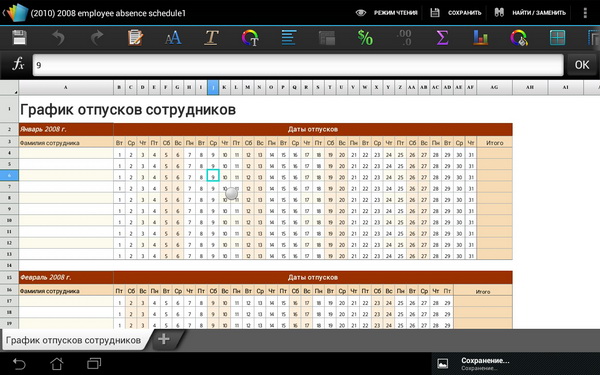Open the font size AA tool
Screen dimensions: 600x375
173,38
